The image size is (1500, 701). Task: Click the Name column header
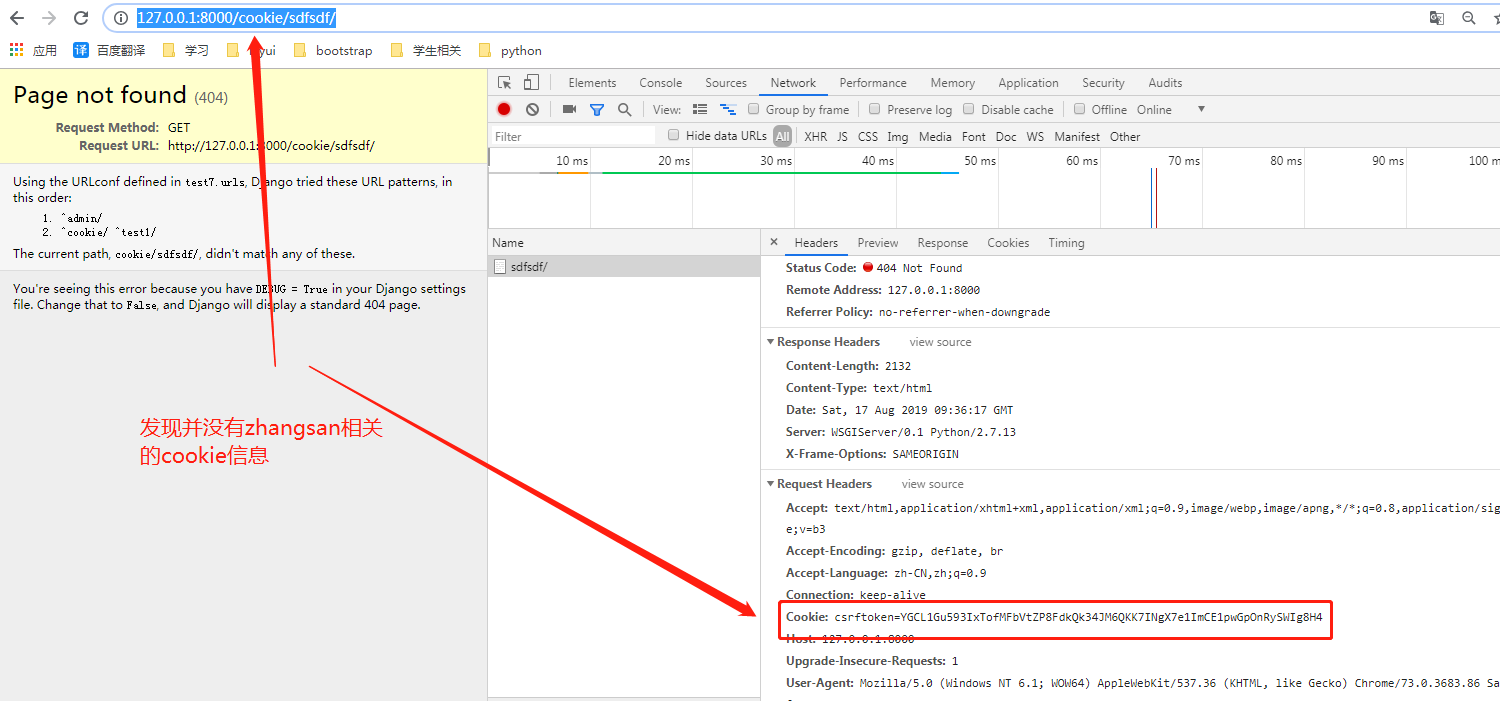click(624, 243)
